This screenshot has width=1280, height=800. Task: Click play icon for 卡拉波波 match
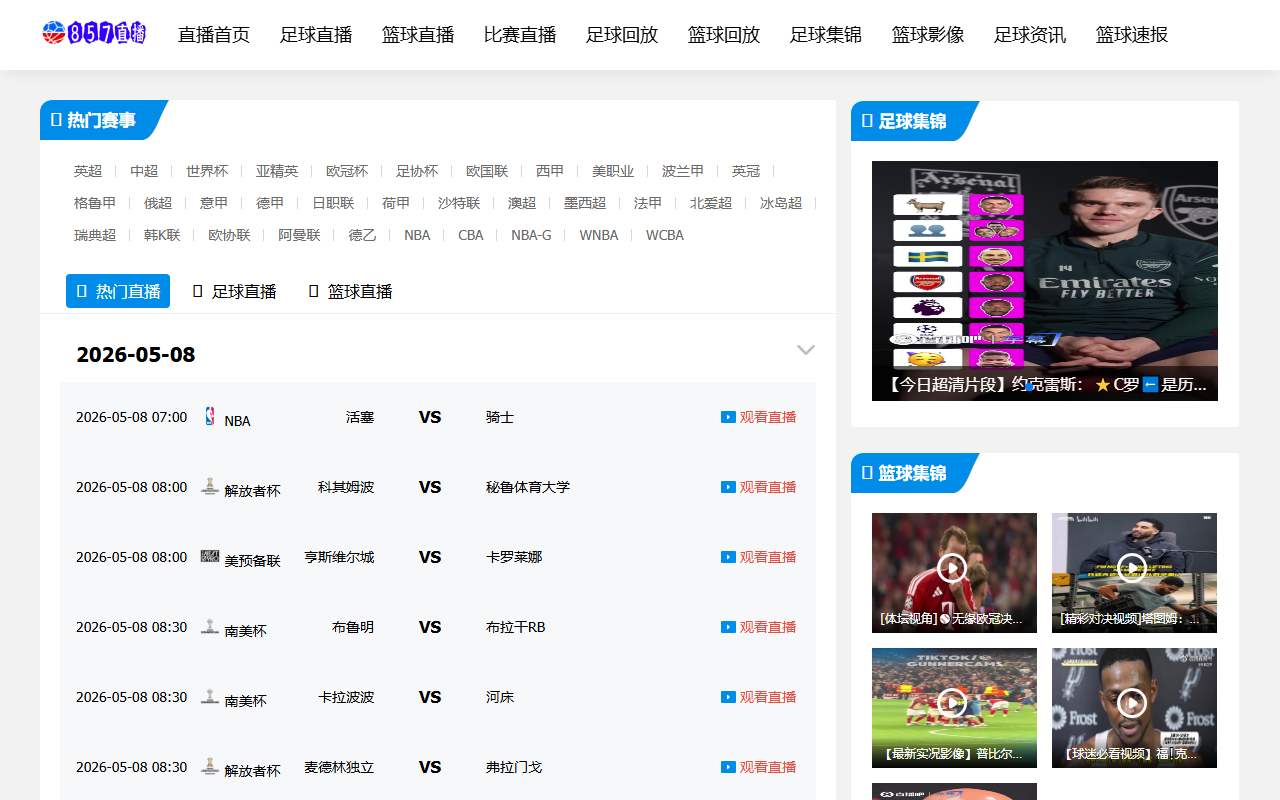(x=728, y=697)
